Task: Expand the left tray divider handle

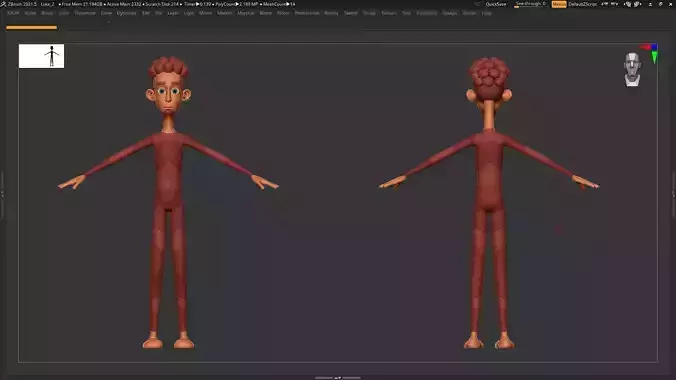Action: point(2,195)
